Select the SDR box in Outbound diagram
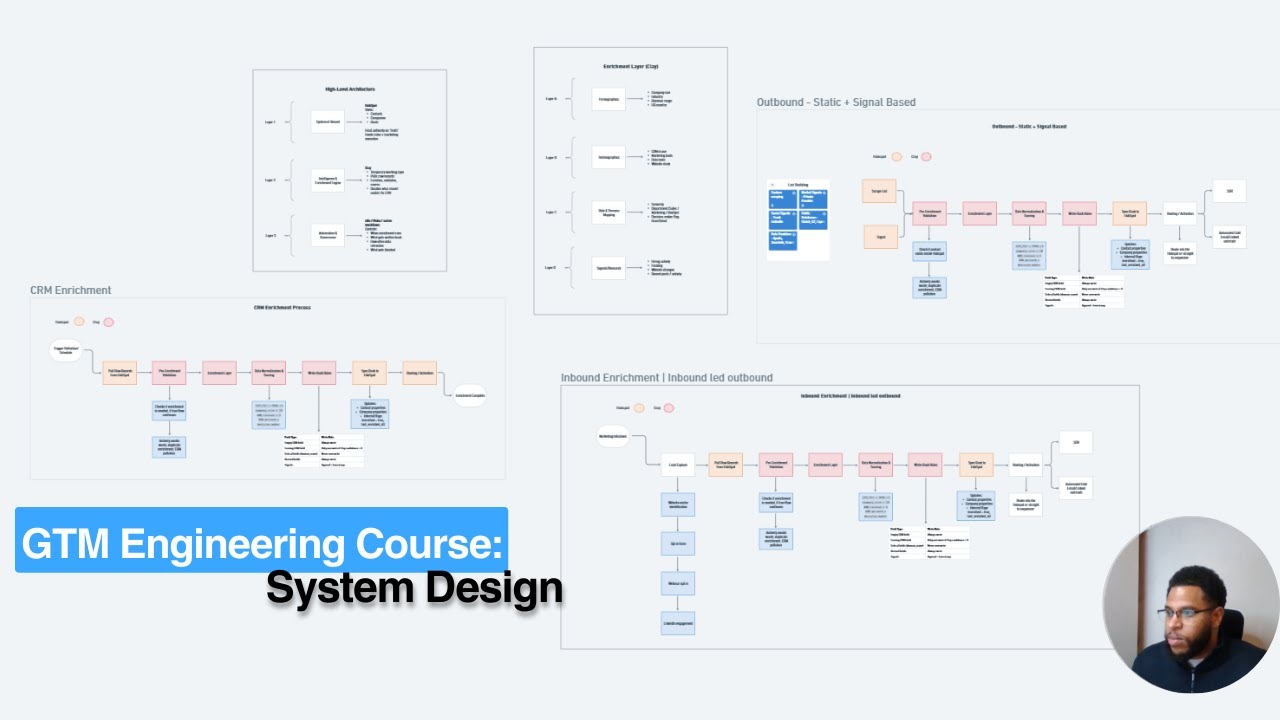Viewport: 1280px width, 720px height. click(x=1229, y=191)
